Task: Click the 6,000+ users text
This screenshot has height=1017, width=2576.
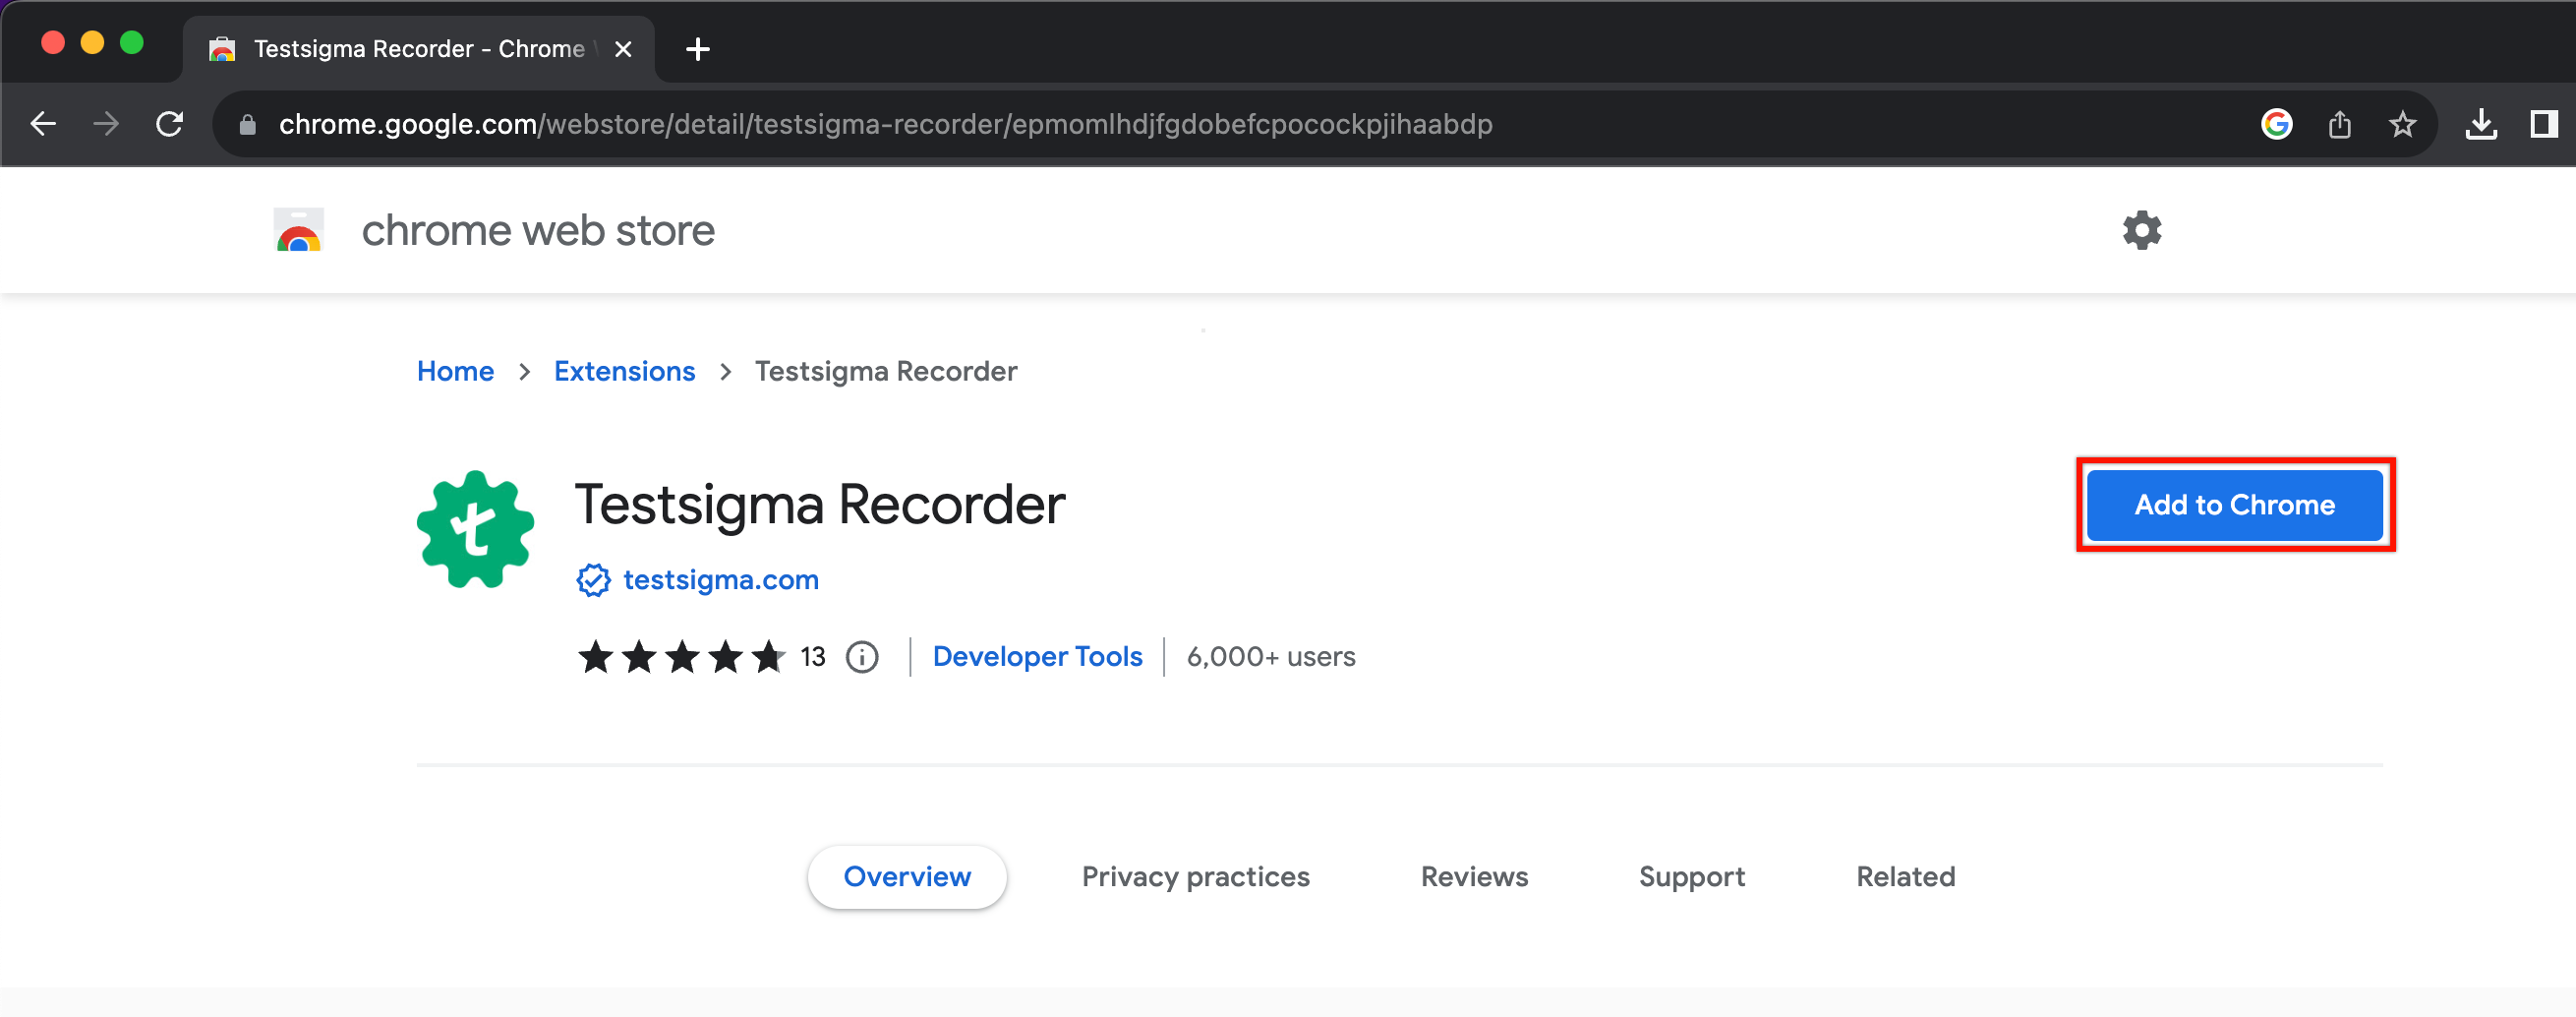Action: point(1270,657)
